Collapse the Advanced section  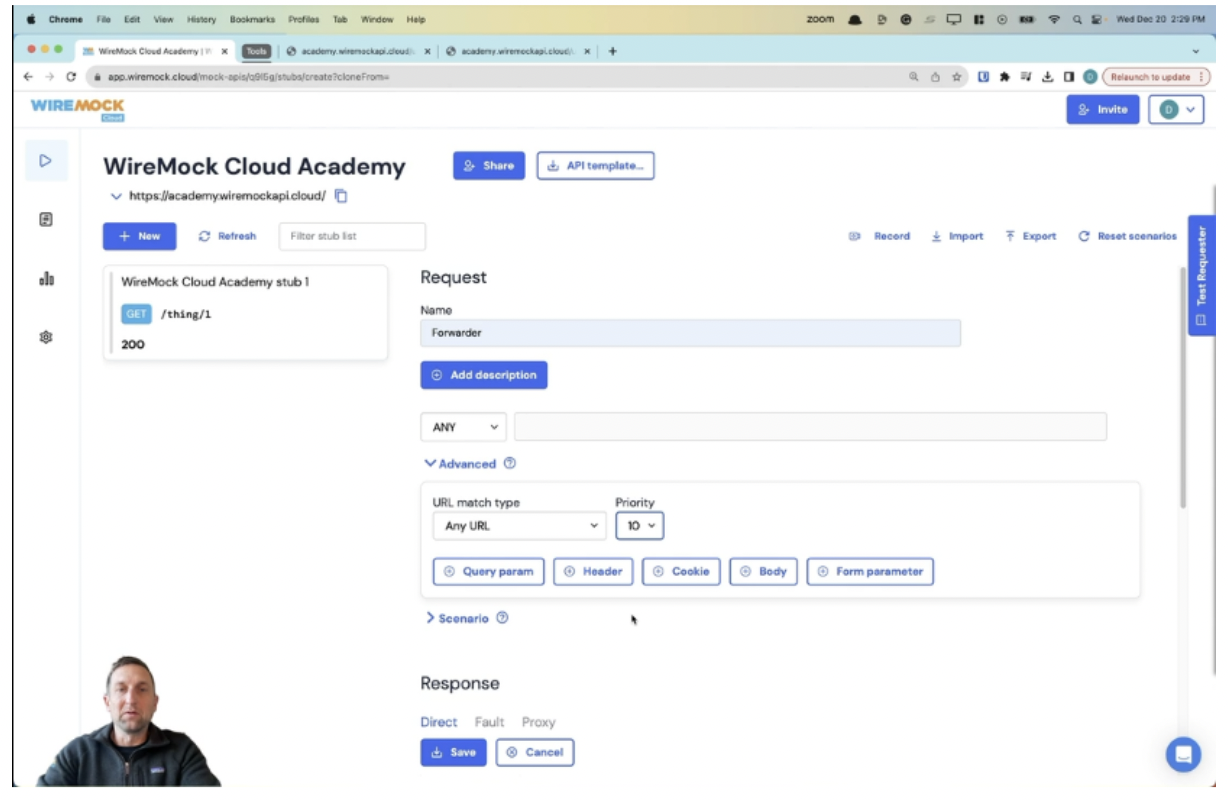pos(460,464)
